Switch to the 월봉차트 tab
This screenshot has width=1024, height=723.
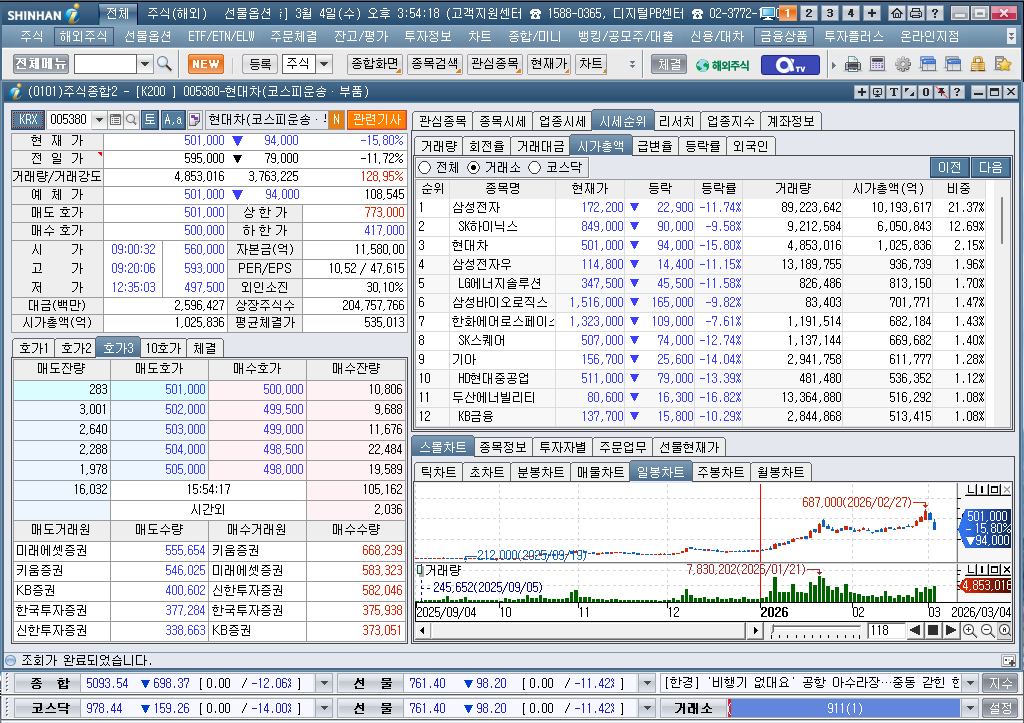(780, 472)
